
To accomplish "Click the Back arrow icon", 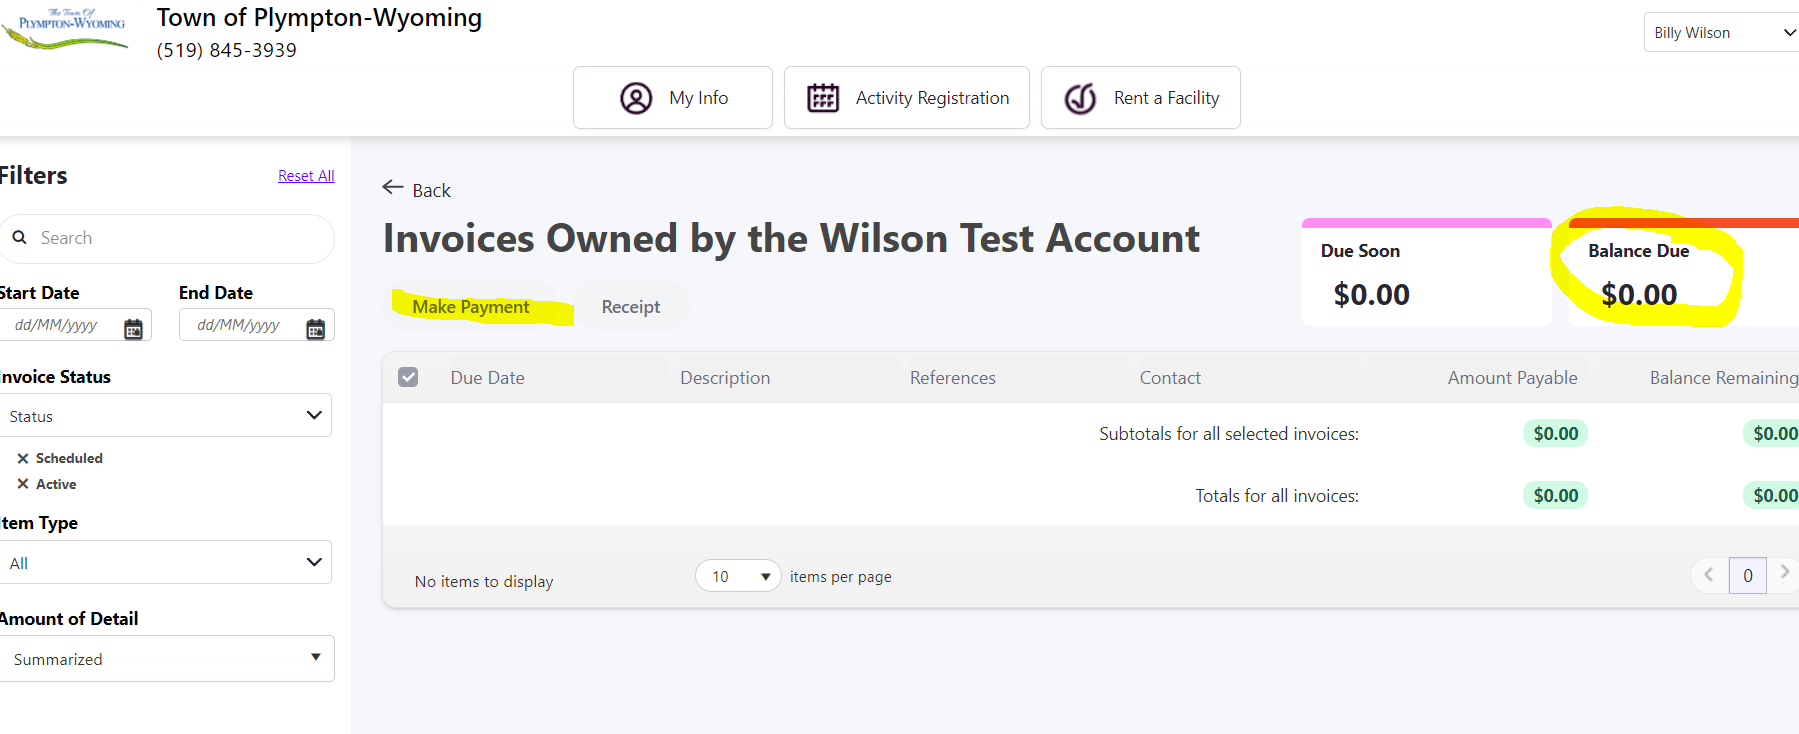I will 393,188.
